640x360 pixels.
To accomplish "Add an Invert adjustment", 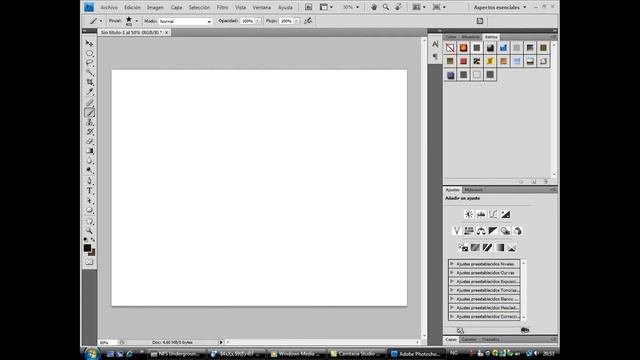I will tap(463, 248).
